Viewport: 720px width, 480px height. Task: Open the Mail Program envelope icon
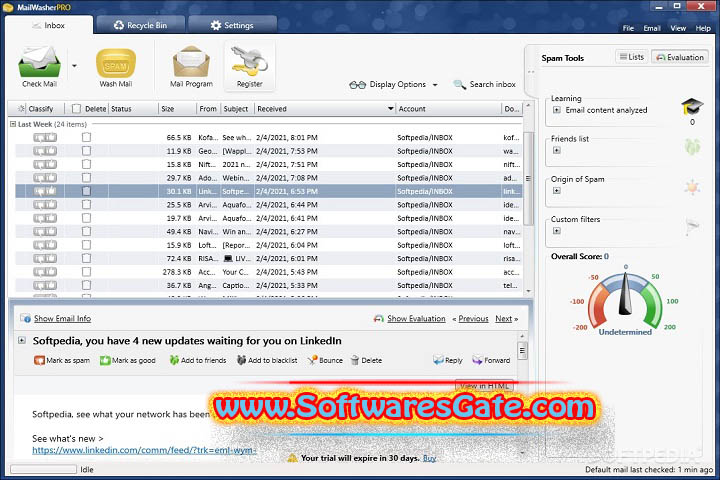point(191,62)
